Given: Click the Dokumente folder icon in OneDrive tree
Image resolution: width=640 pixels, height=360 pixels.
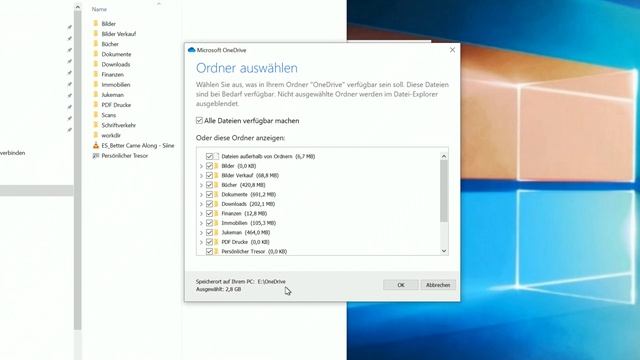Looking at the screenshot, I should 217,194.
